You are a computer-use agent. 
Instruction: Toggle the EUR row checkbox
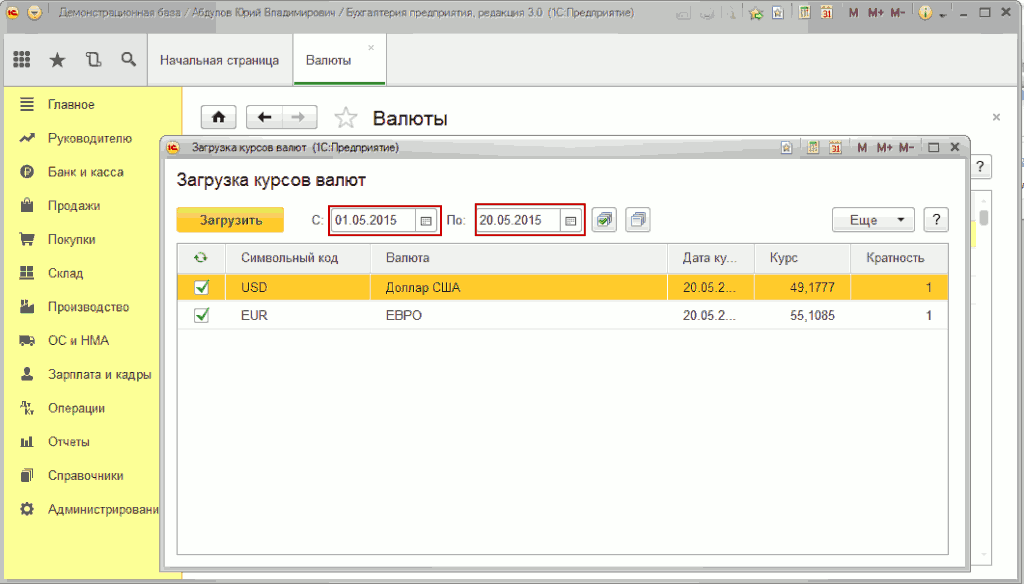[x=202, y=316]
